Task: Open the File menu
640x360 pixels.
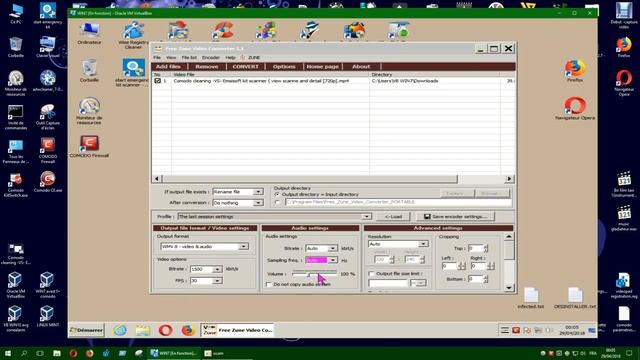Action: click(x=157, y=58)
